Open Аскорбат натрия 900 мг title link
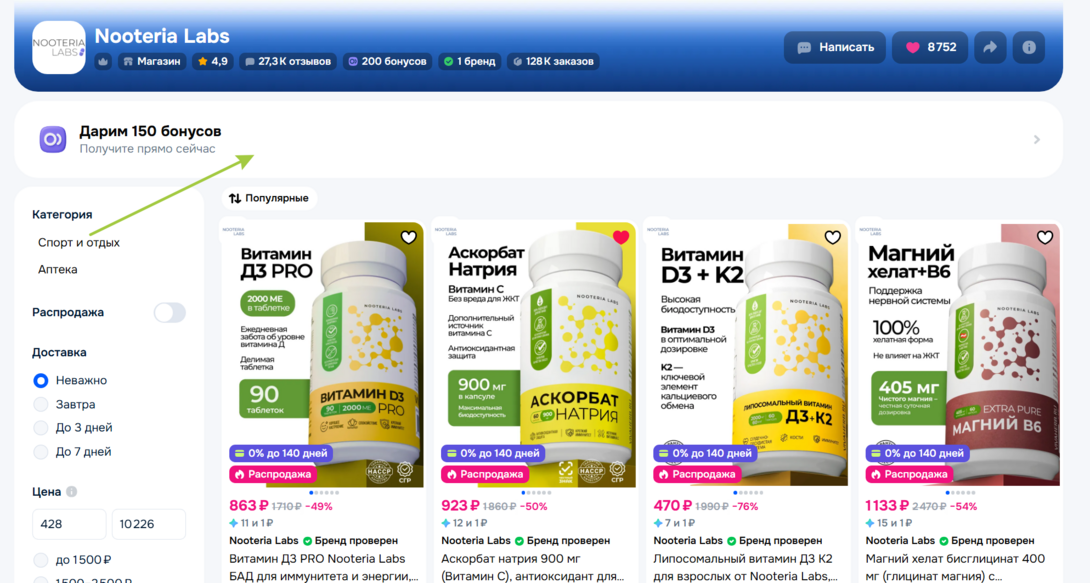The image size is (1090, 583). pyautogui.click(x=534, y=567)
